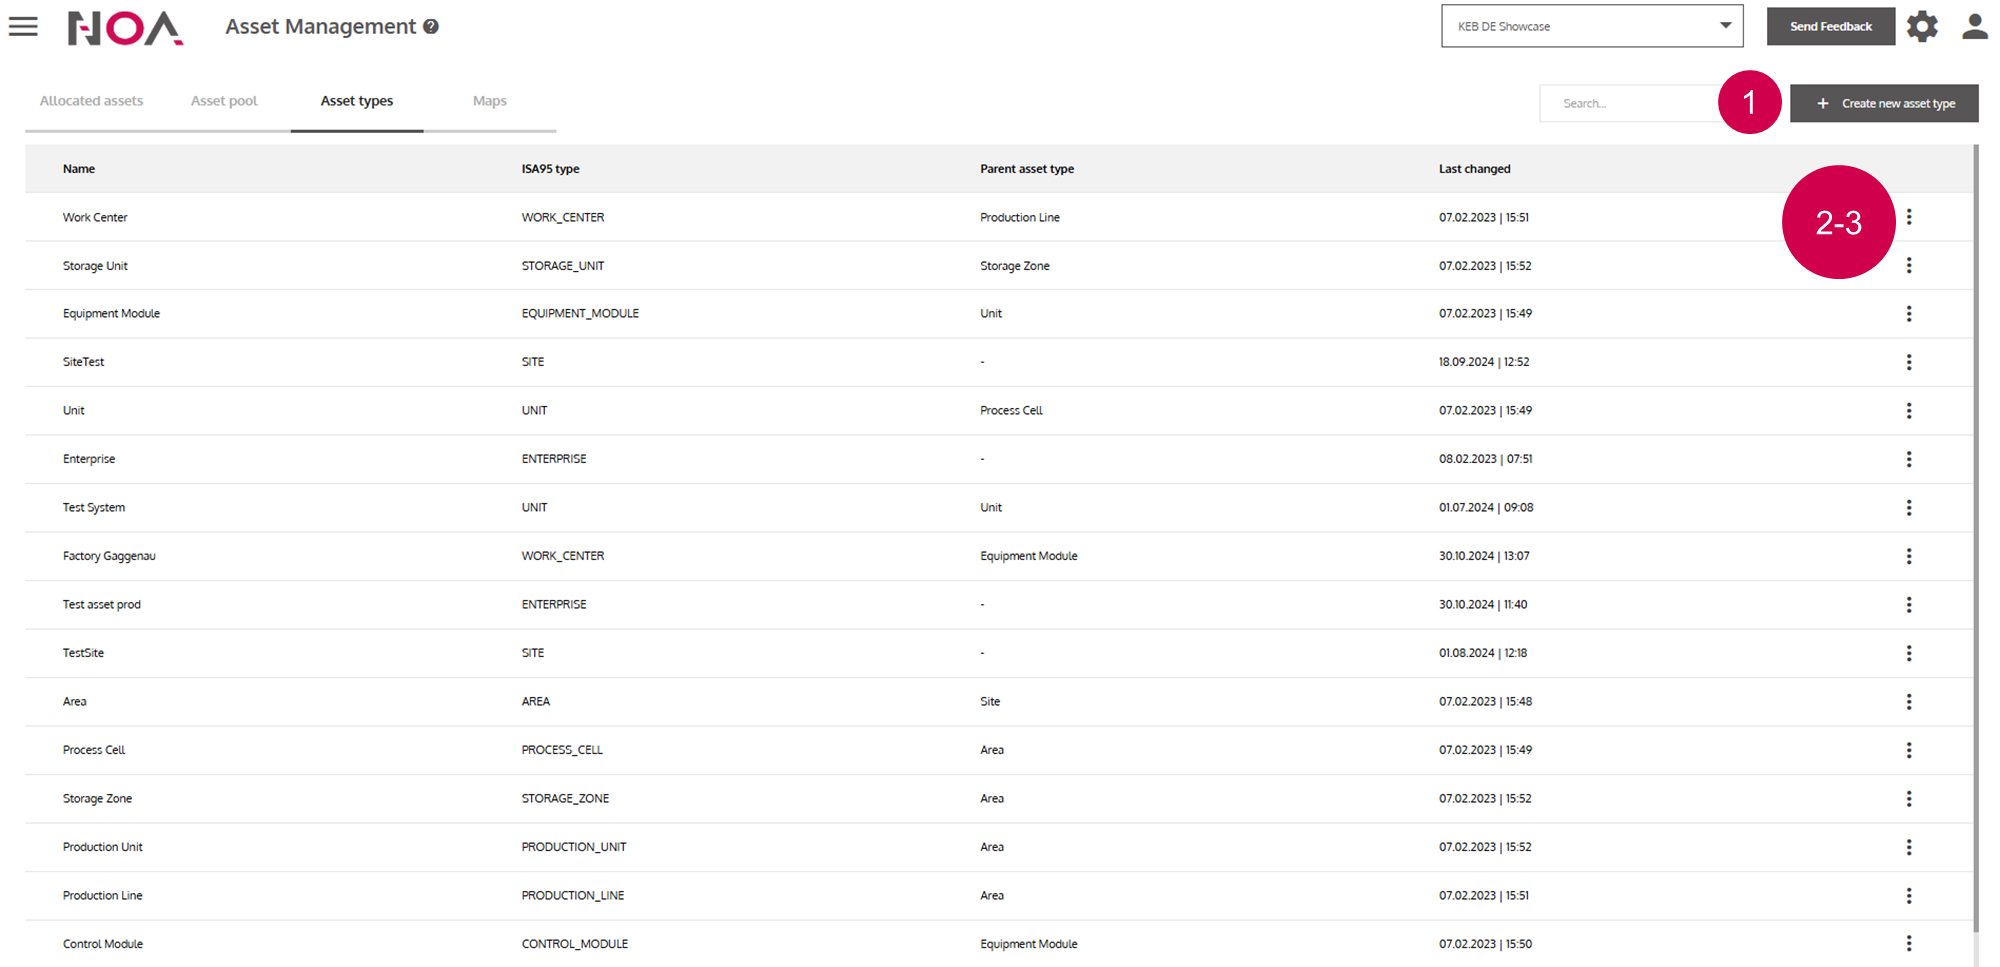Open settings via the gear icon

pyautogui.click(x=1921, y=27)
